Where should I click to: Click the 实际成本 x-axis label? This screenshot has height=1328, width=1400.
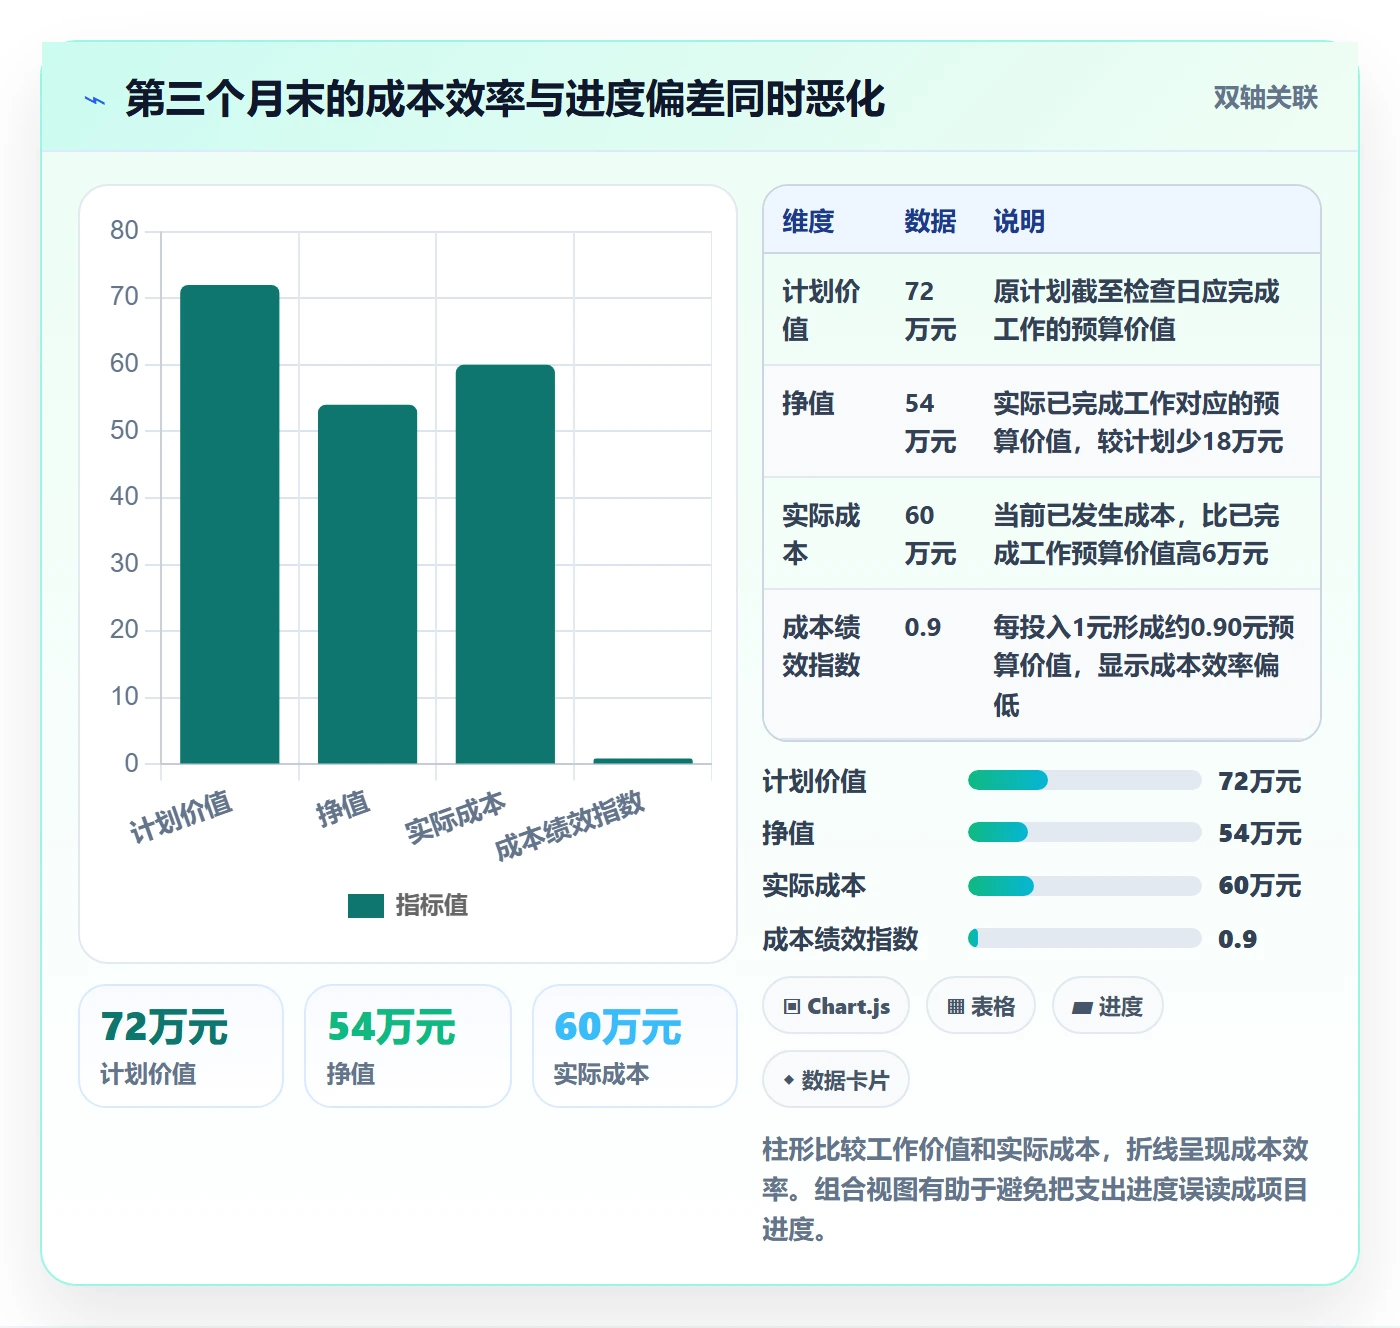point(455,816)
